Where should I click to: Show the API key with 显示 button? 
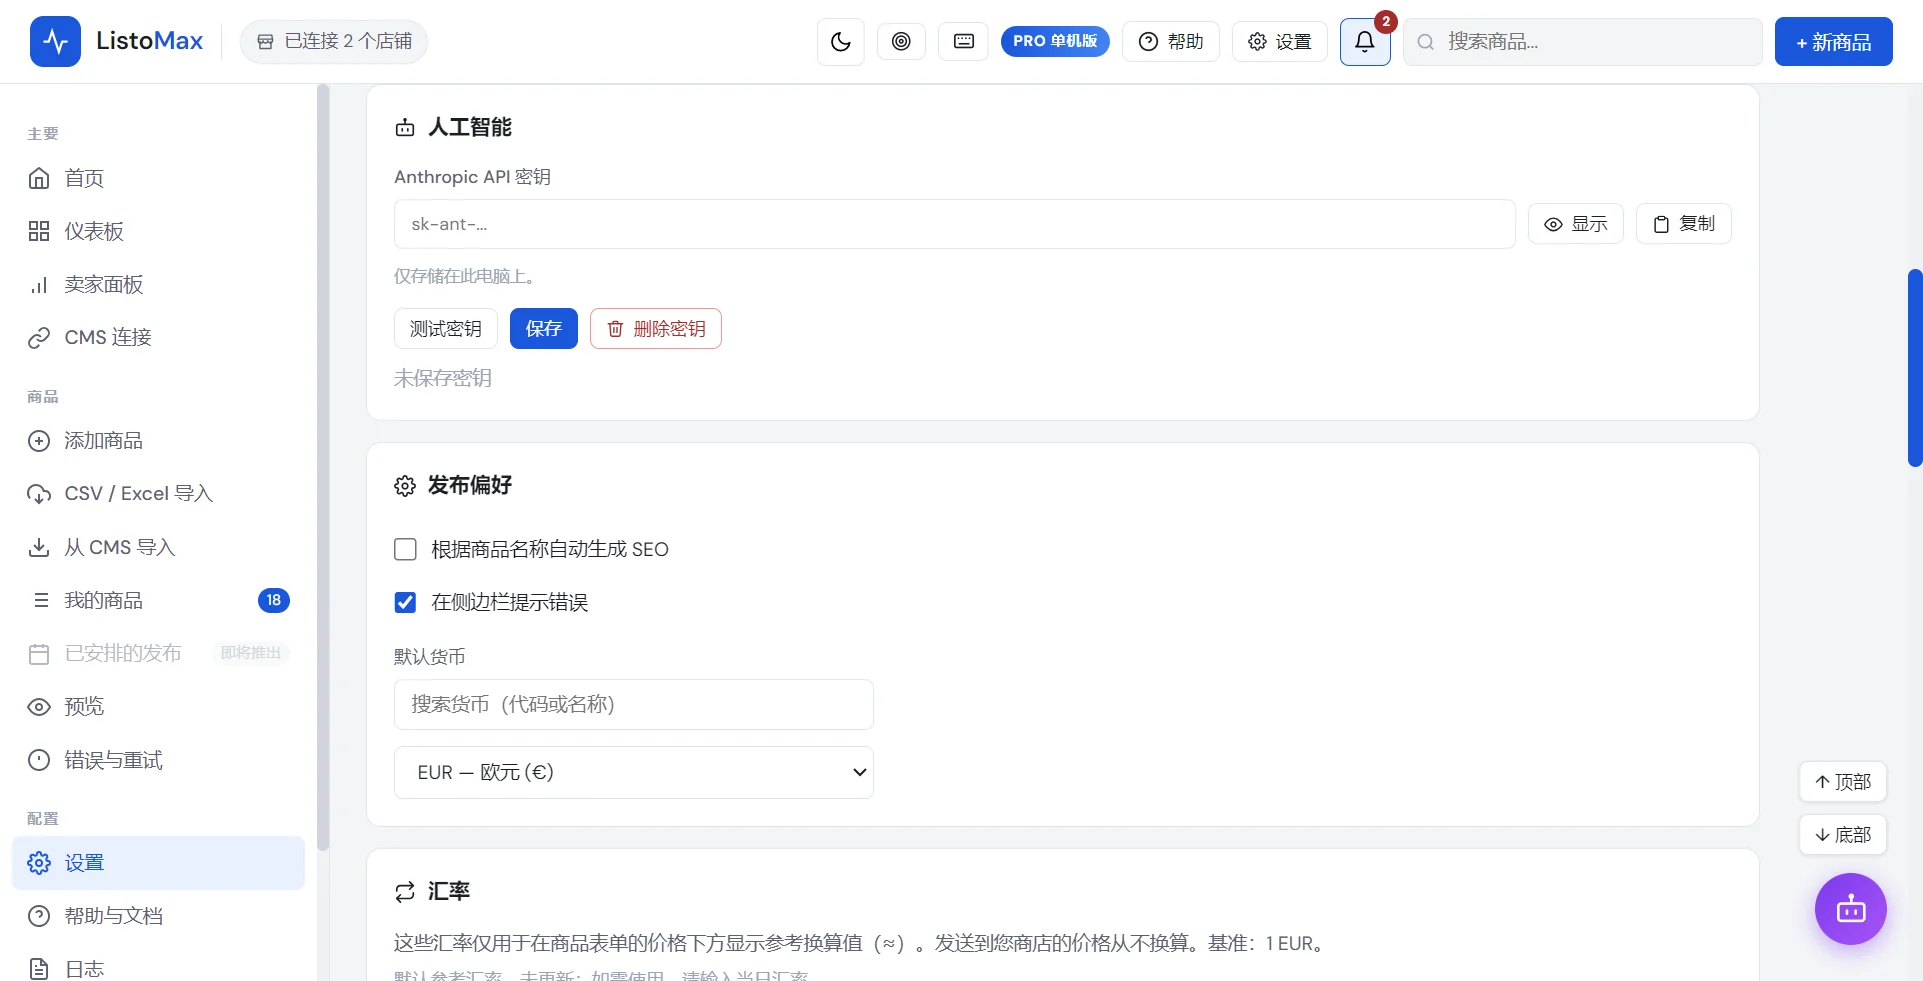pos(1576,224)
